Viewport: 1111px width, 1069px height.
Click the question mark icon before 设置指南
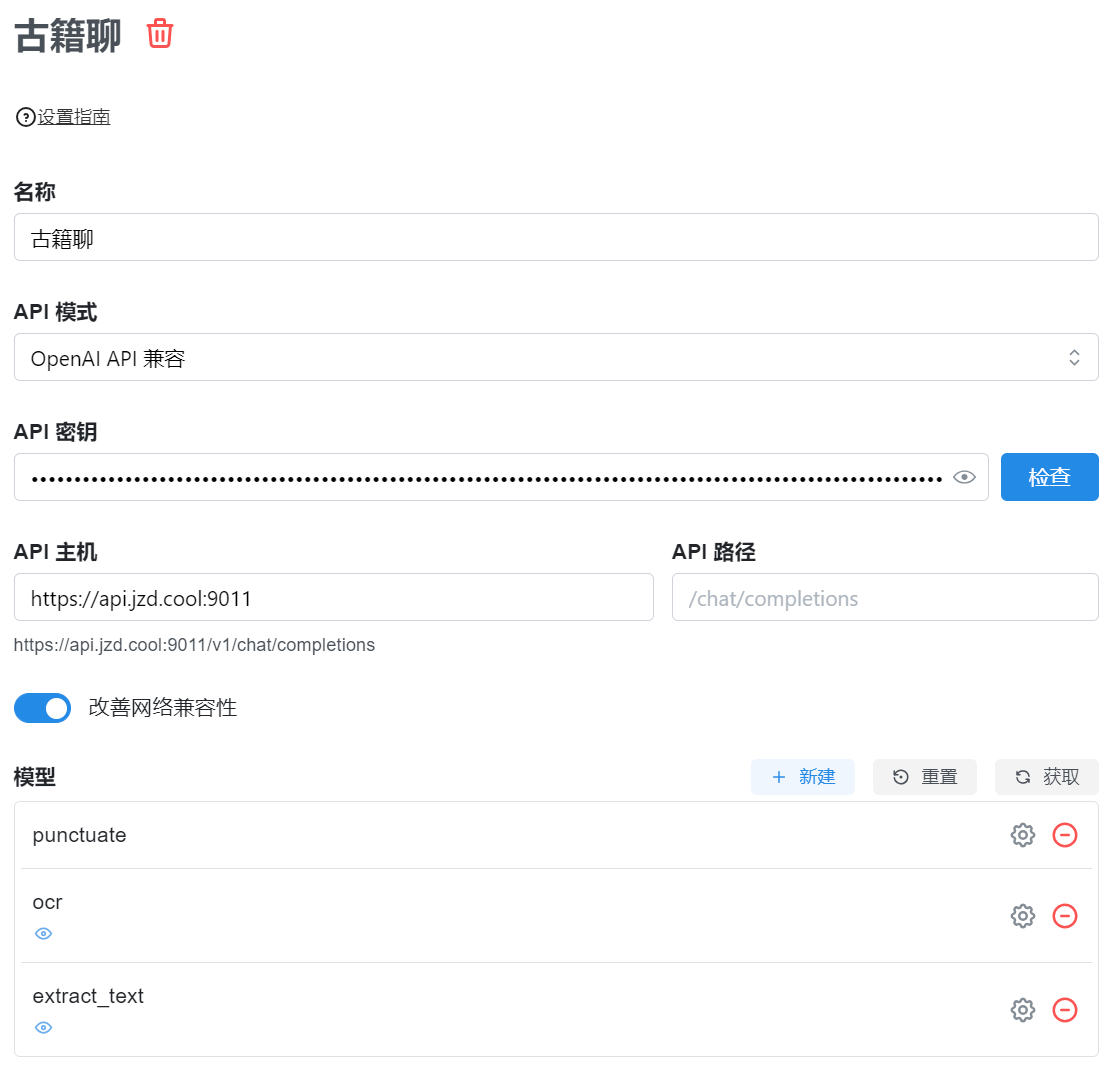click(26, 117)
